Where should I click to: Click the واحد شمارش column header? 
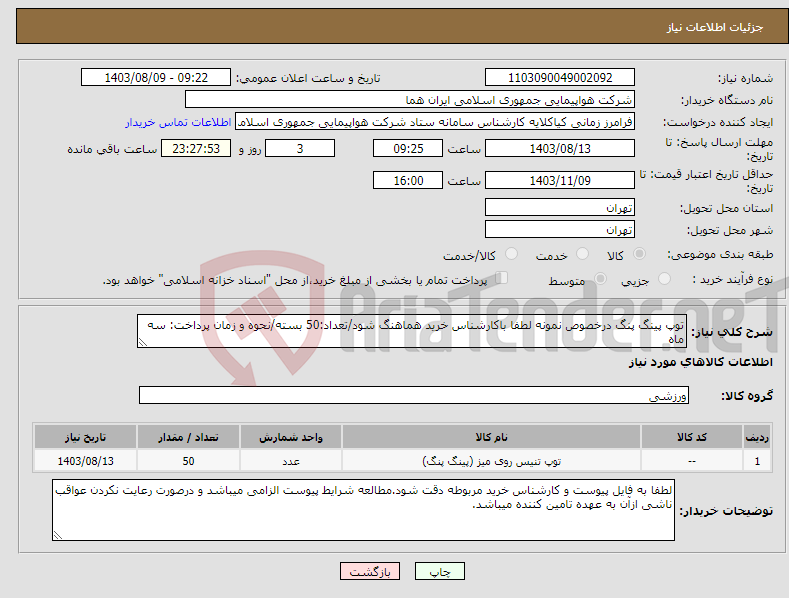(291, 437)
